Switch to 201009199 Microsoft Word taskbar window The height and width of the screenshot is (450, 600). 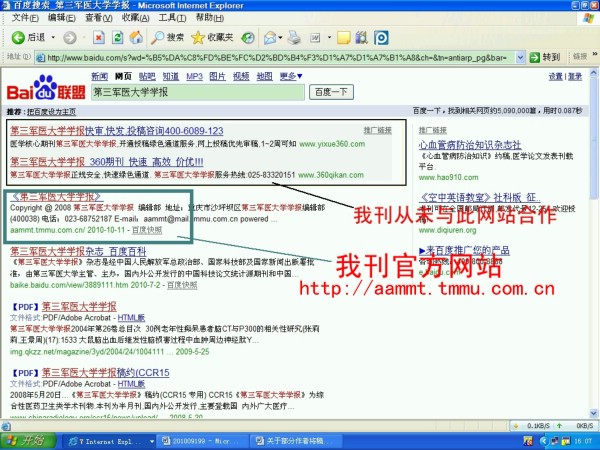pos(202,441)
